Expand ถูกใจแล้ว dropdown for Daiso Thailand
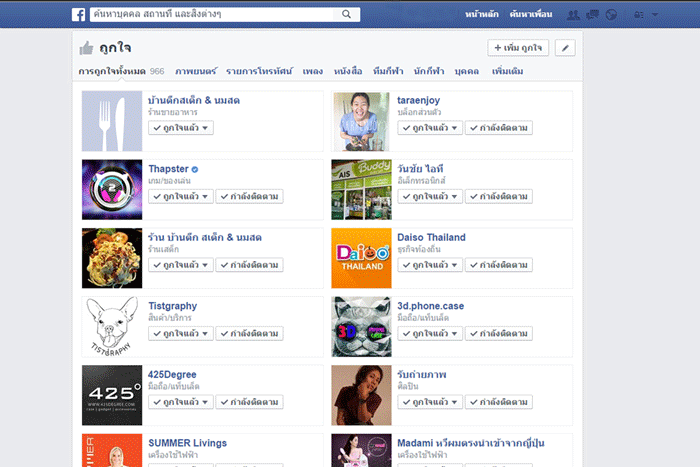Image resolution: width=700 pixels, height=467 pixels. [x=430, y=265]
